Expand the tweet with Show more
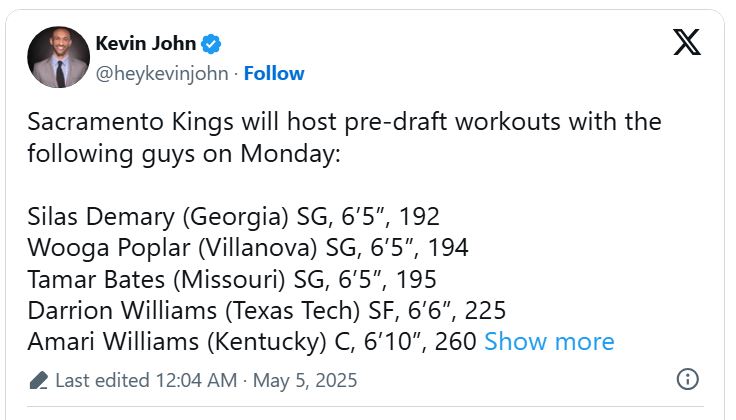Viewport: 736px width, 420px height. pos(549,342)
